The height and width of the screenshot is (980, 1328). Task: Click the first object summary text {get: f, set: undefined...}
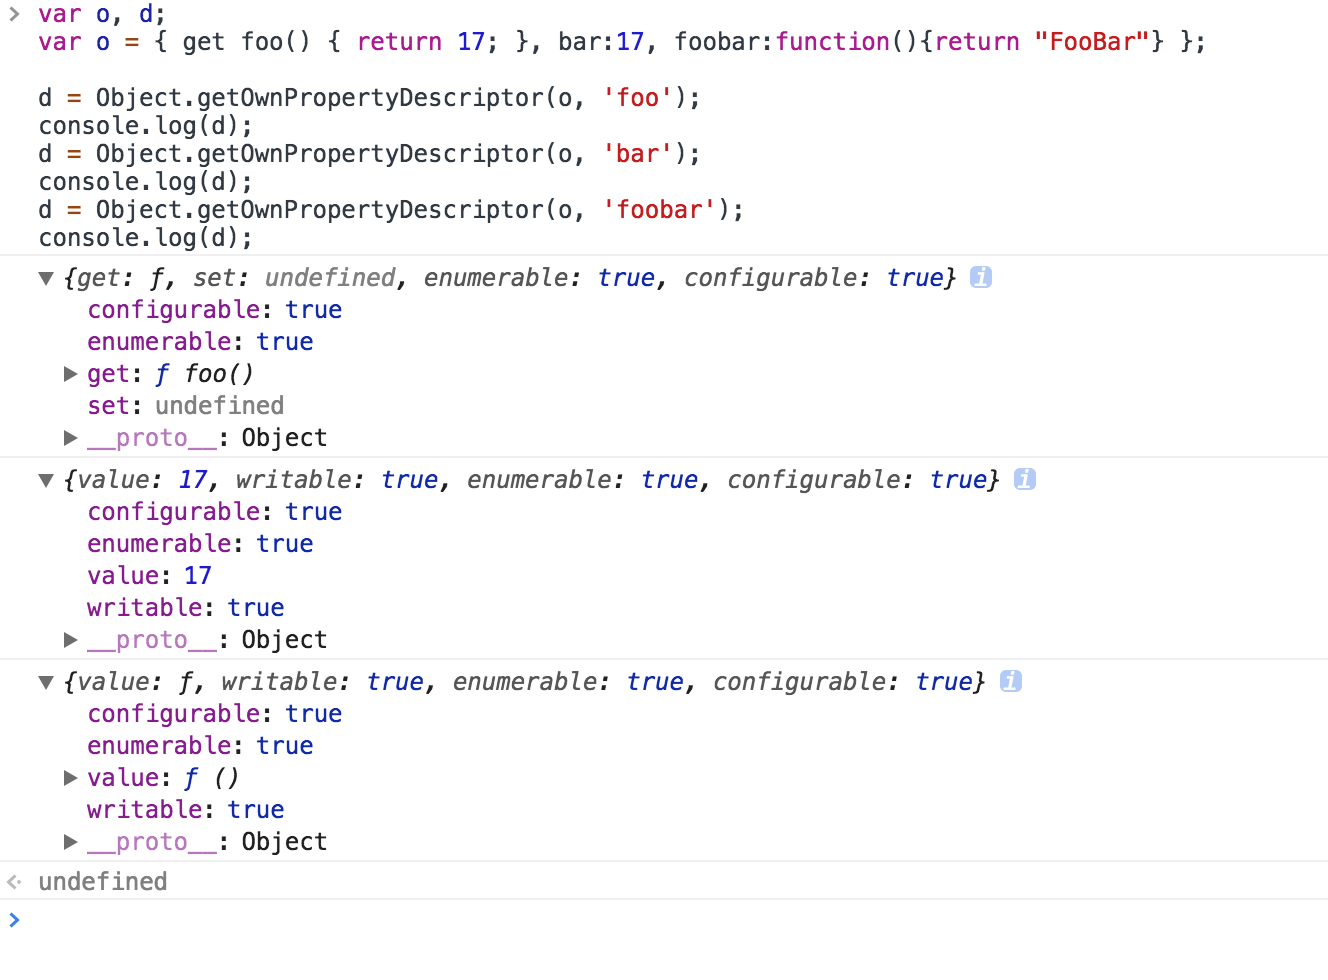[x=510, y=278]
